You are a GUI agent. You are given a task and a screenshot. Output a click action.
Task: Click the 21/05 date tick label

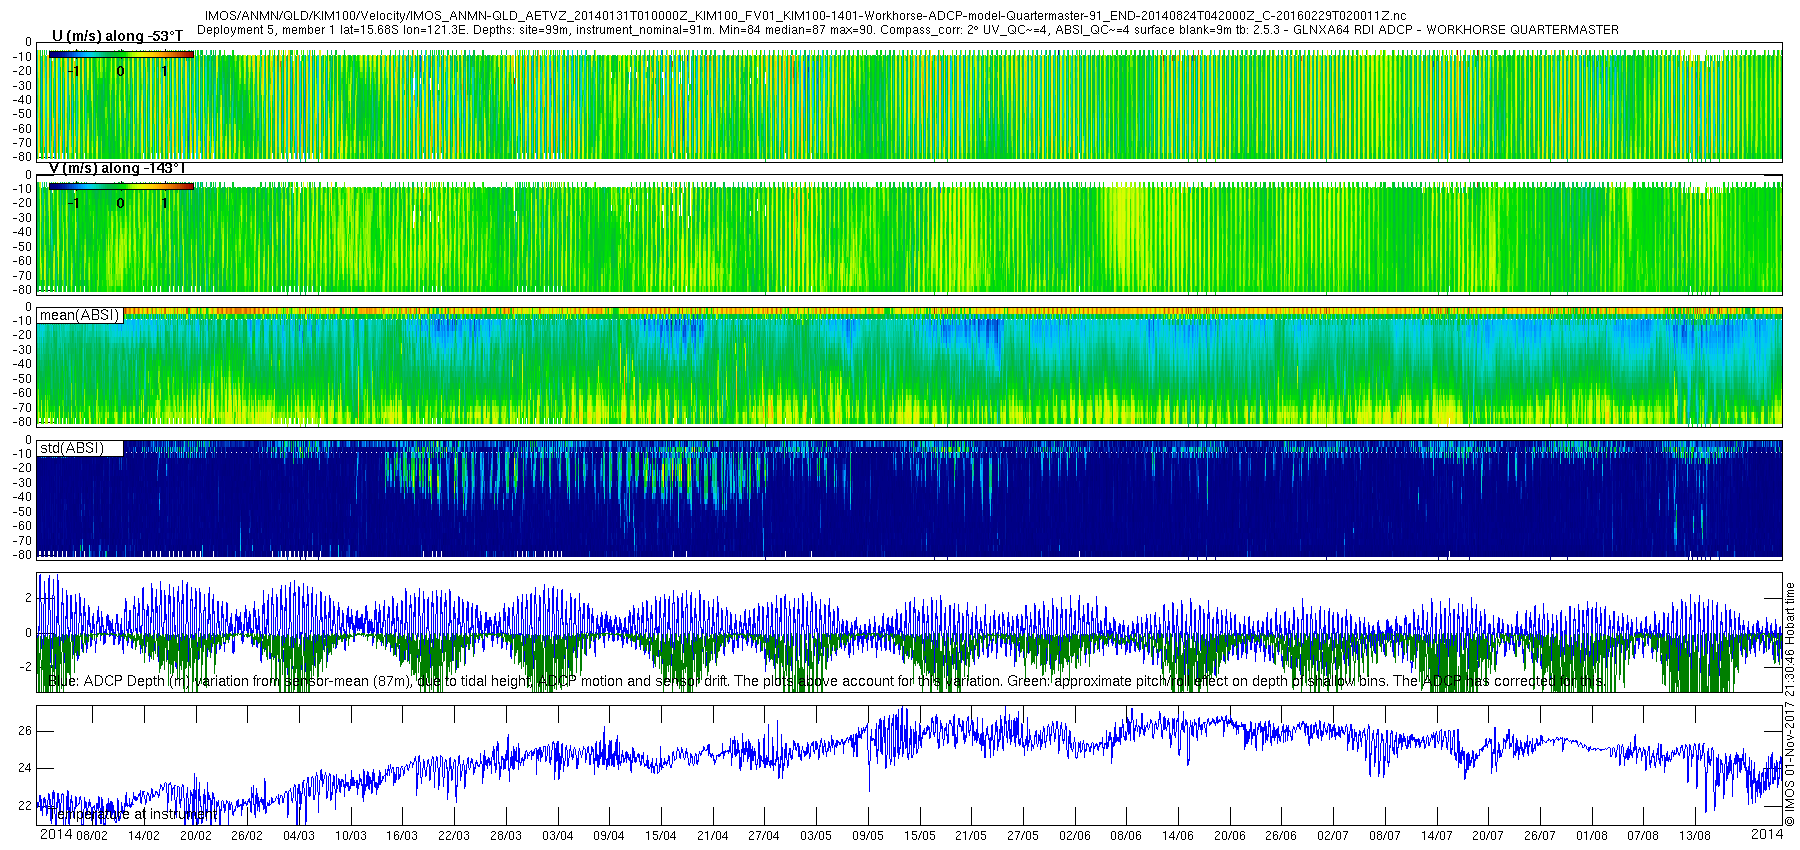click(x=970, y=836)
